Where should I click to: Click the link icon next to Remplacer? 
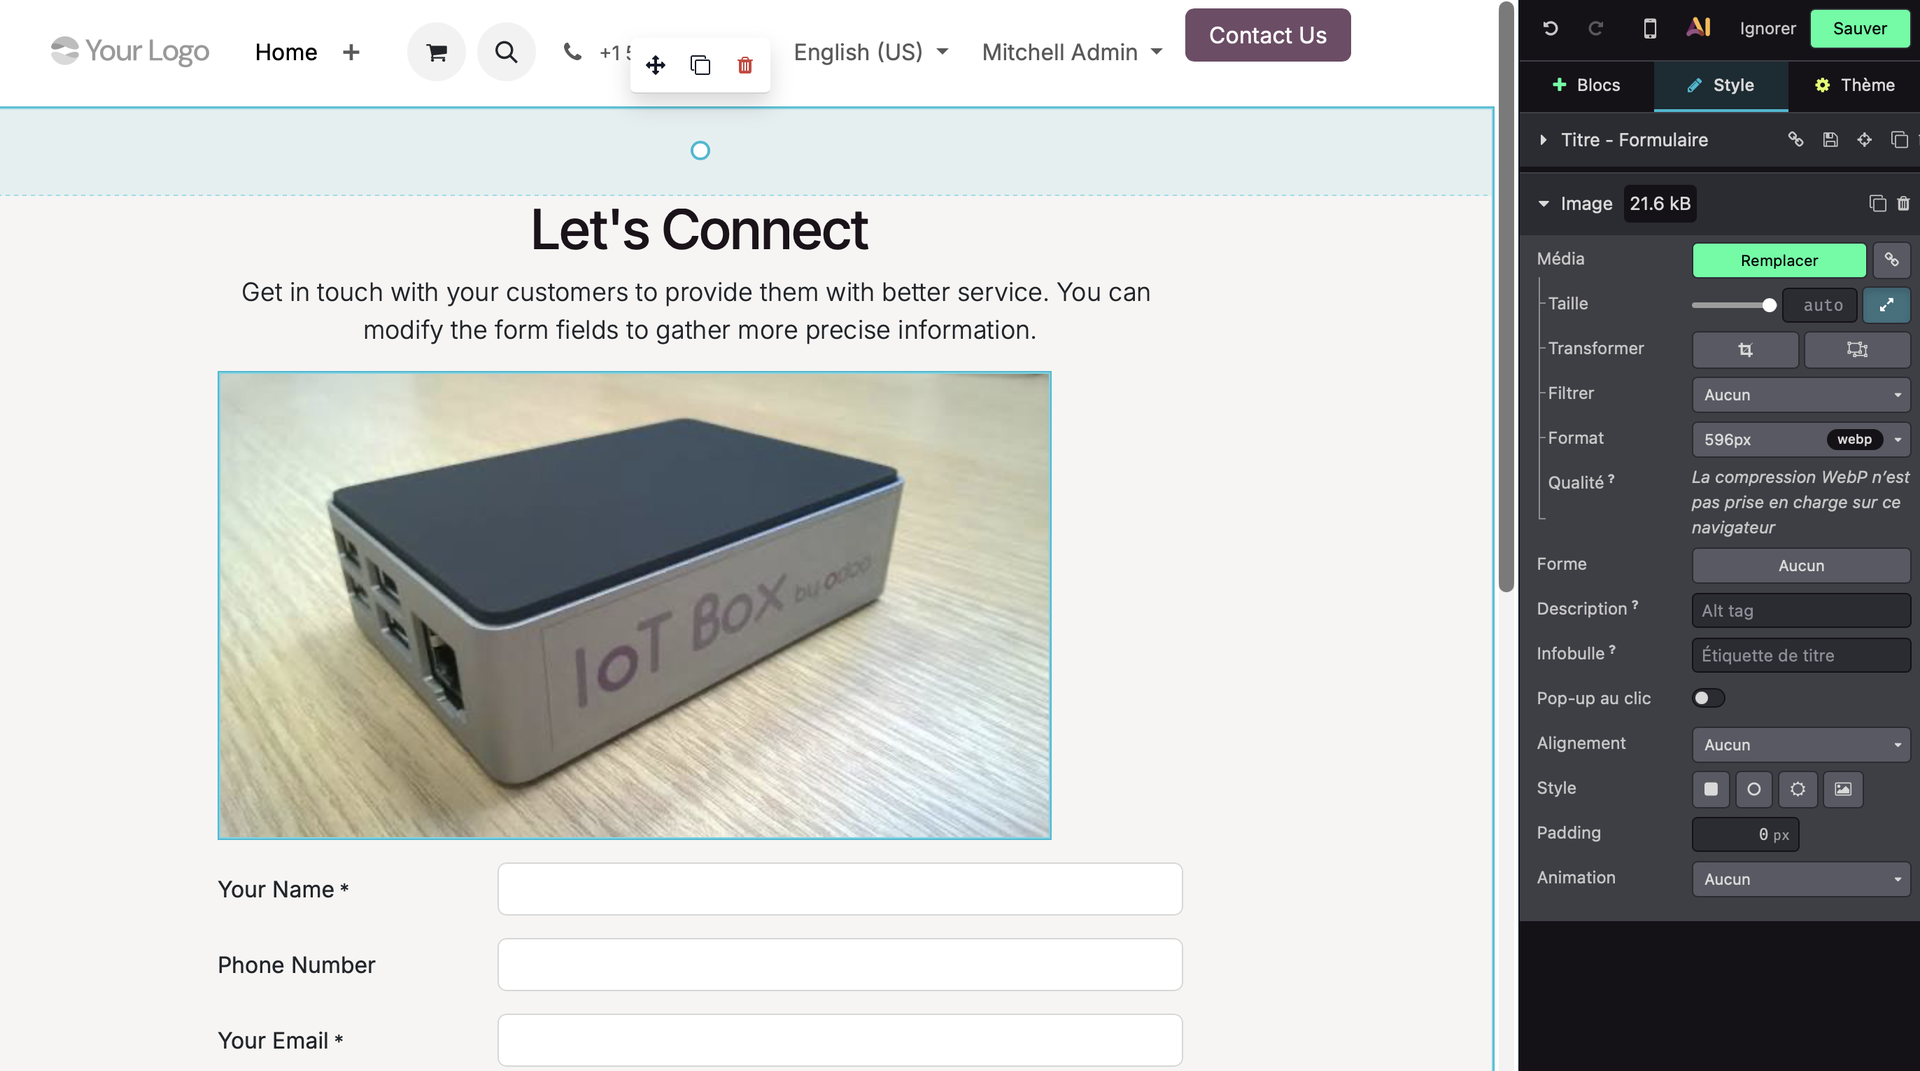coord(1891,260)
